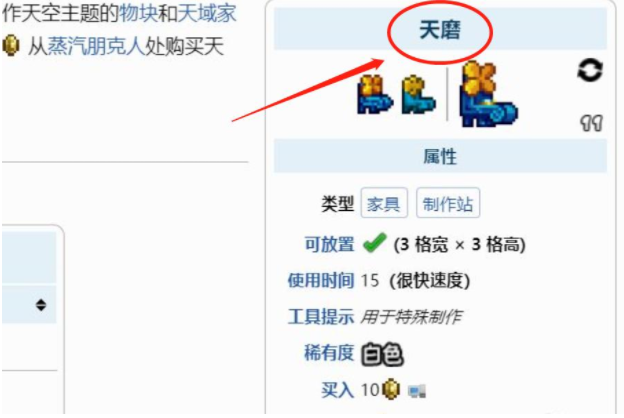
Task: Click the 使用时间 property link
Action: tap(321, 280)
